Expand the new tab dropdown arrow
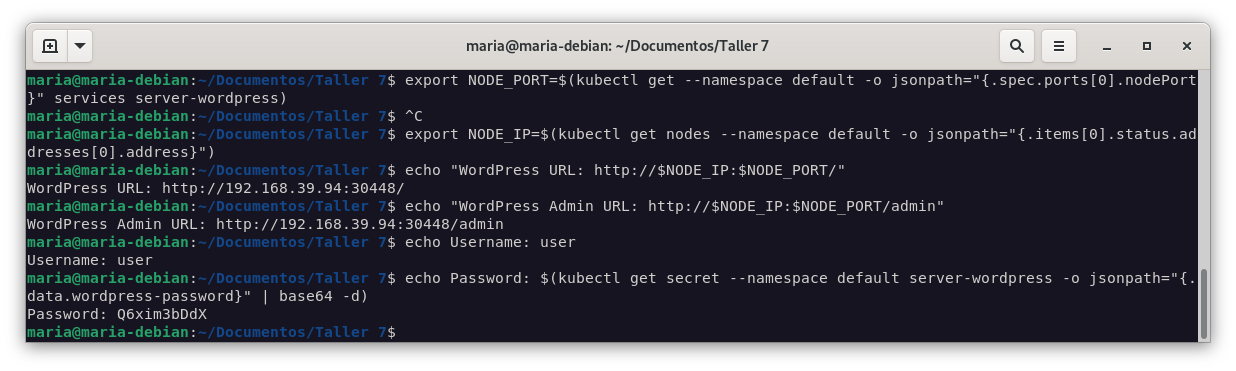1236x371 pixels. (80, 46)
